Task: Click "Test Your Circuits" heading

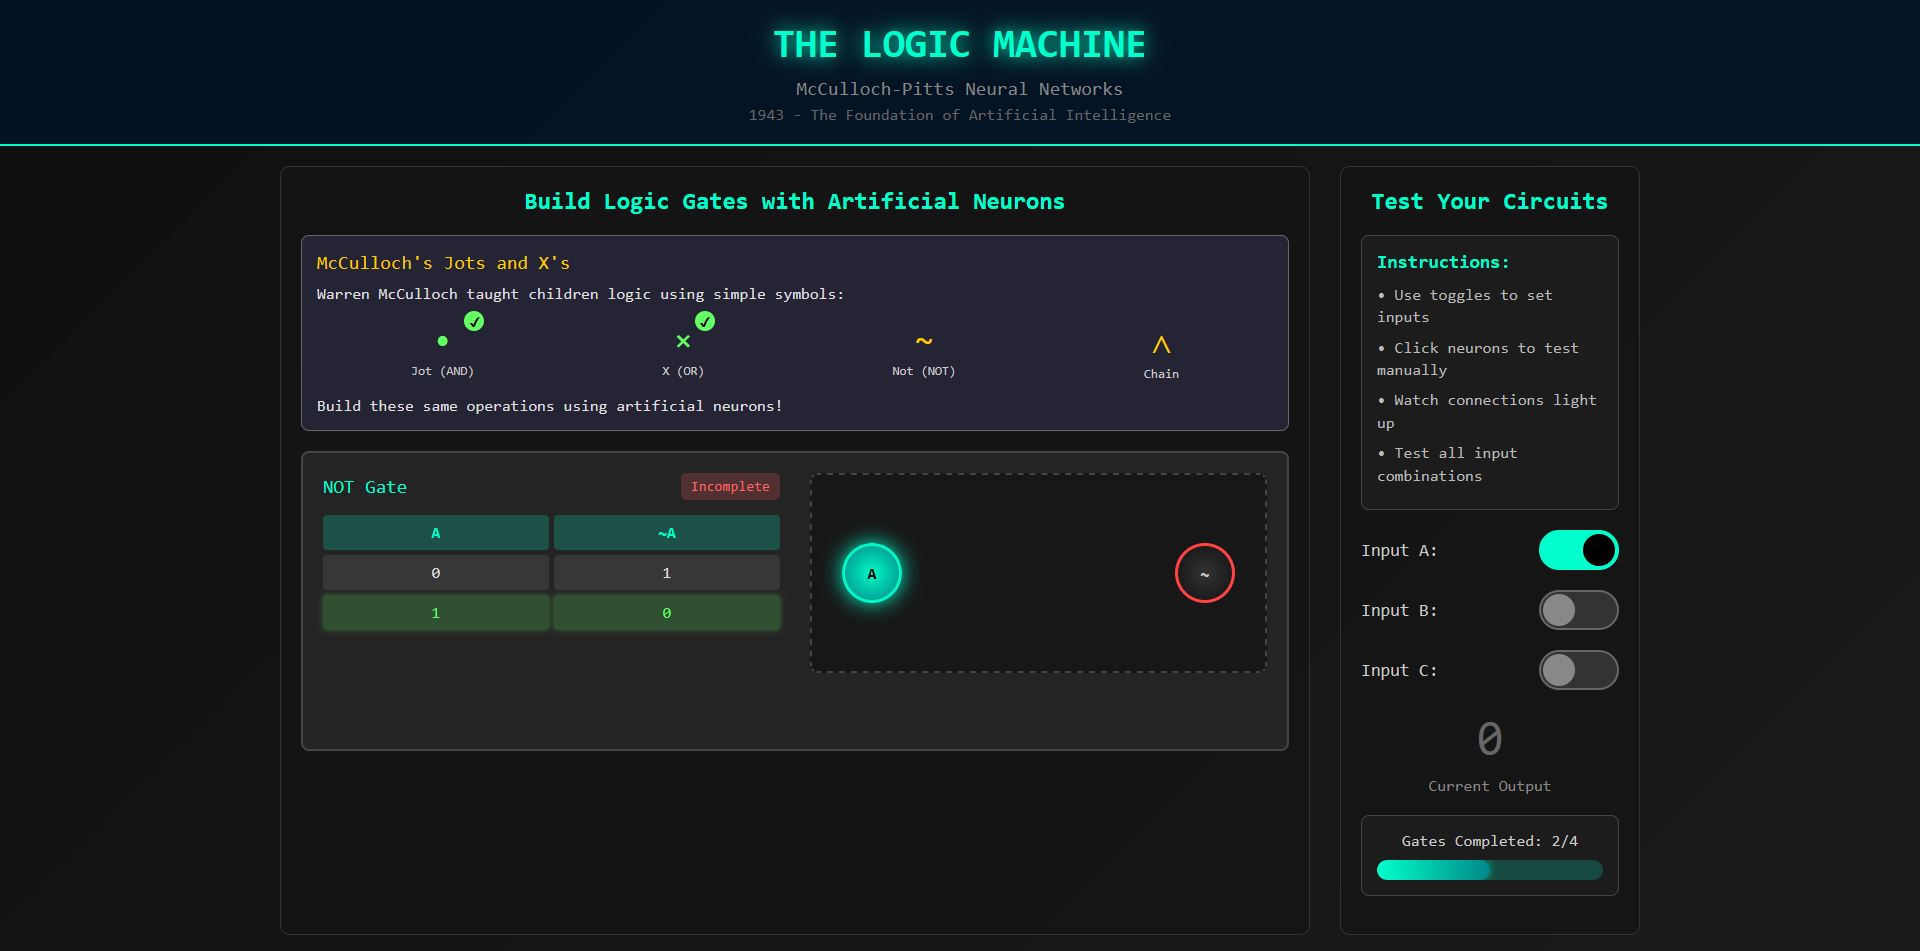Action: [x=1490, y=202]
